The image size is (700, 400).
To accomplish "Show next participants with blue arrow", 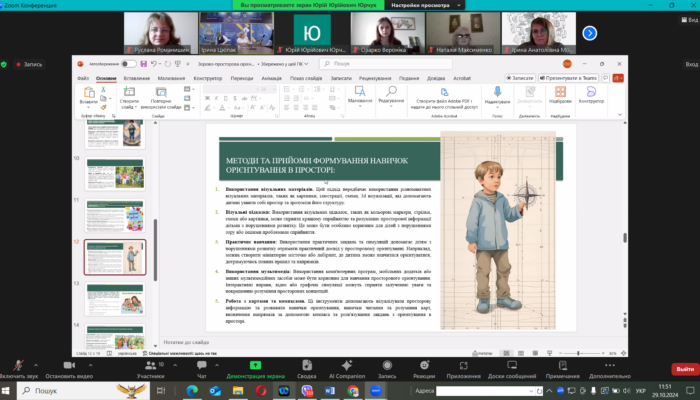I will 589,33.
